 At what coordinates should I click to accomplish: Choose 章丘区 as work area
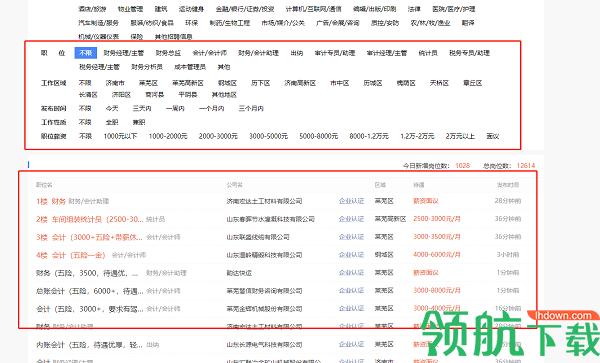[x=472, y=83]
